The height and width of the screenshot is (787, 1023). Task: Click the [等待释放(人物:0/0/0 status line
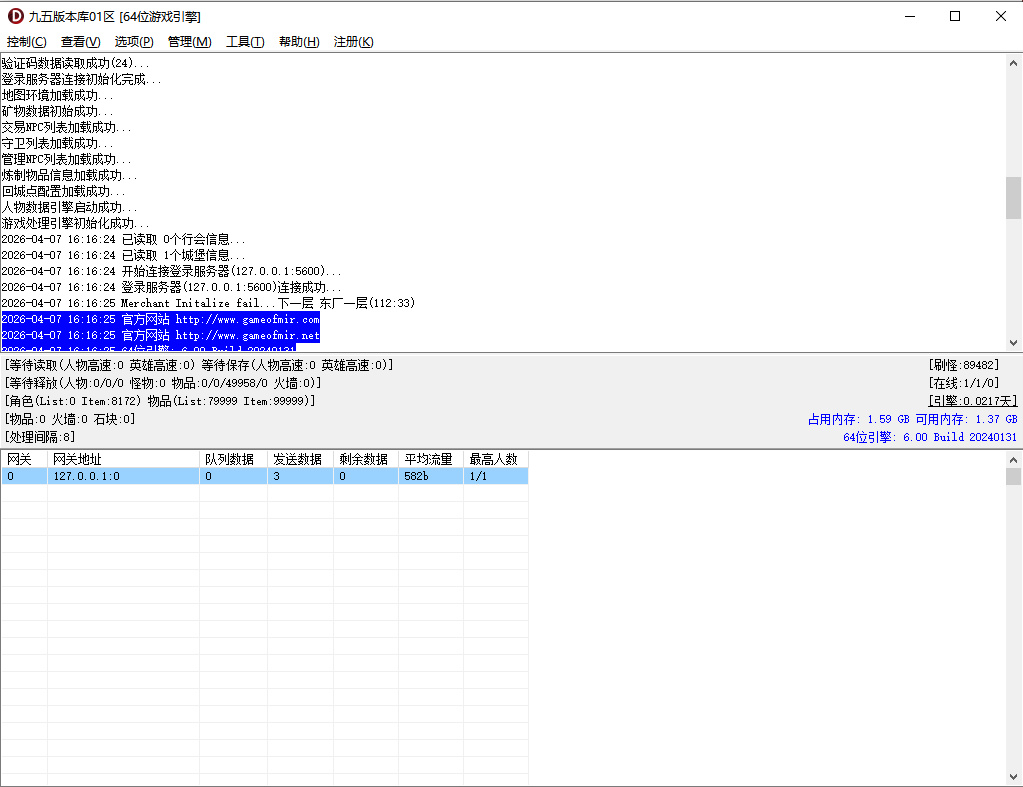click(163, 383)
